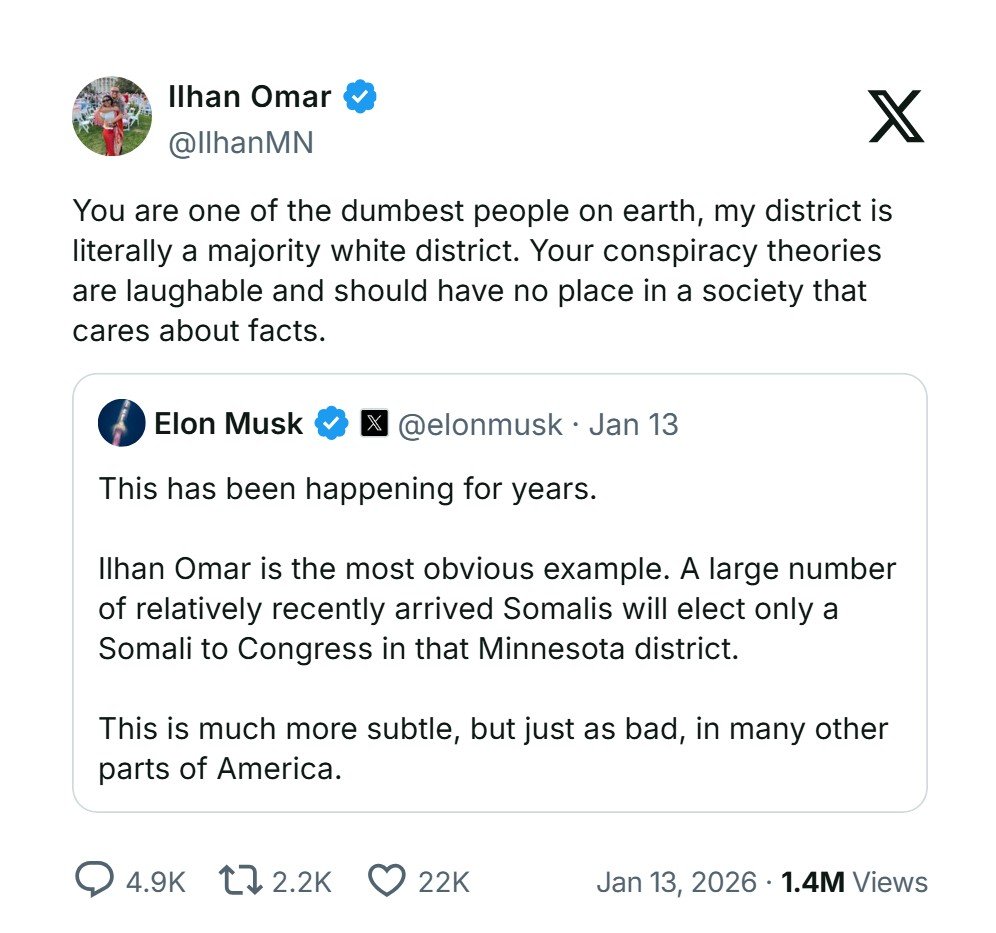Click the Jan 13, 2026 timestamp

pos(676,881)
